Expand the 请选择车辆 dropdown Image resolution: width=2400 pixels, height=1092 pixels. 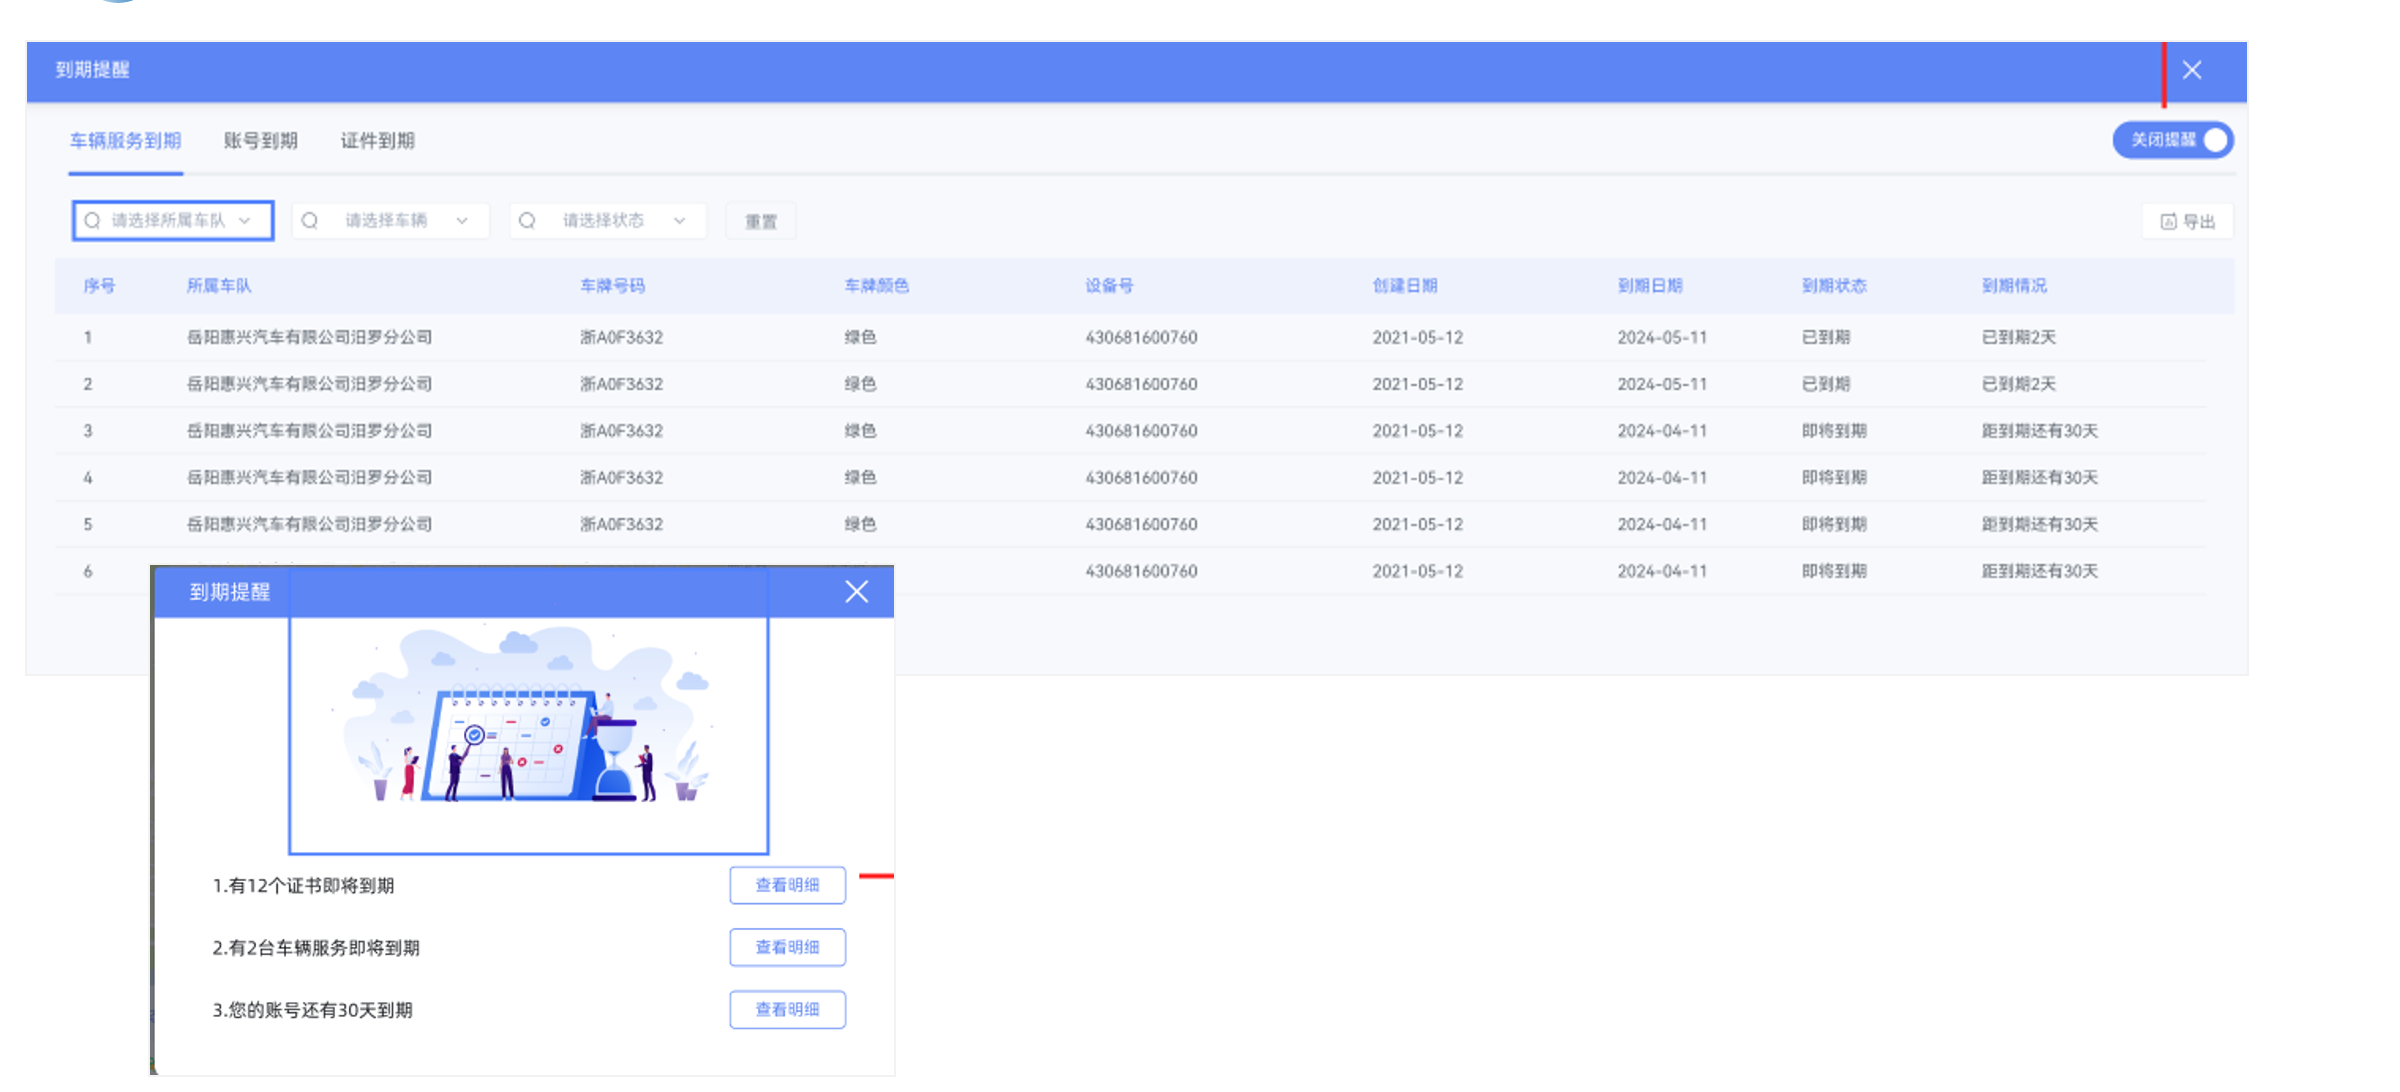391,221
